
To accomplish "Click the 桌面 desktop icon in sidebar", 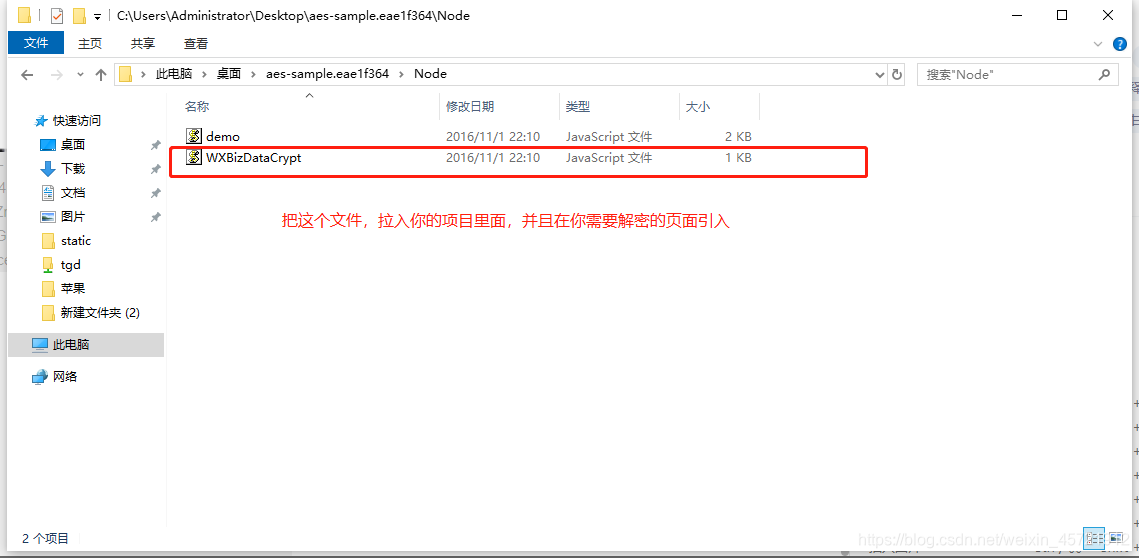I will pos(48,145).
